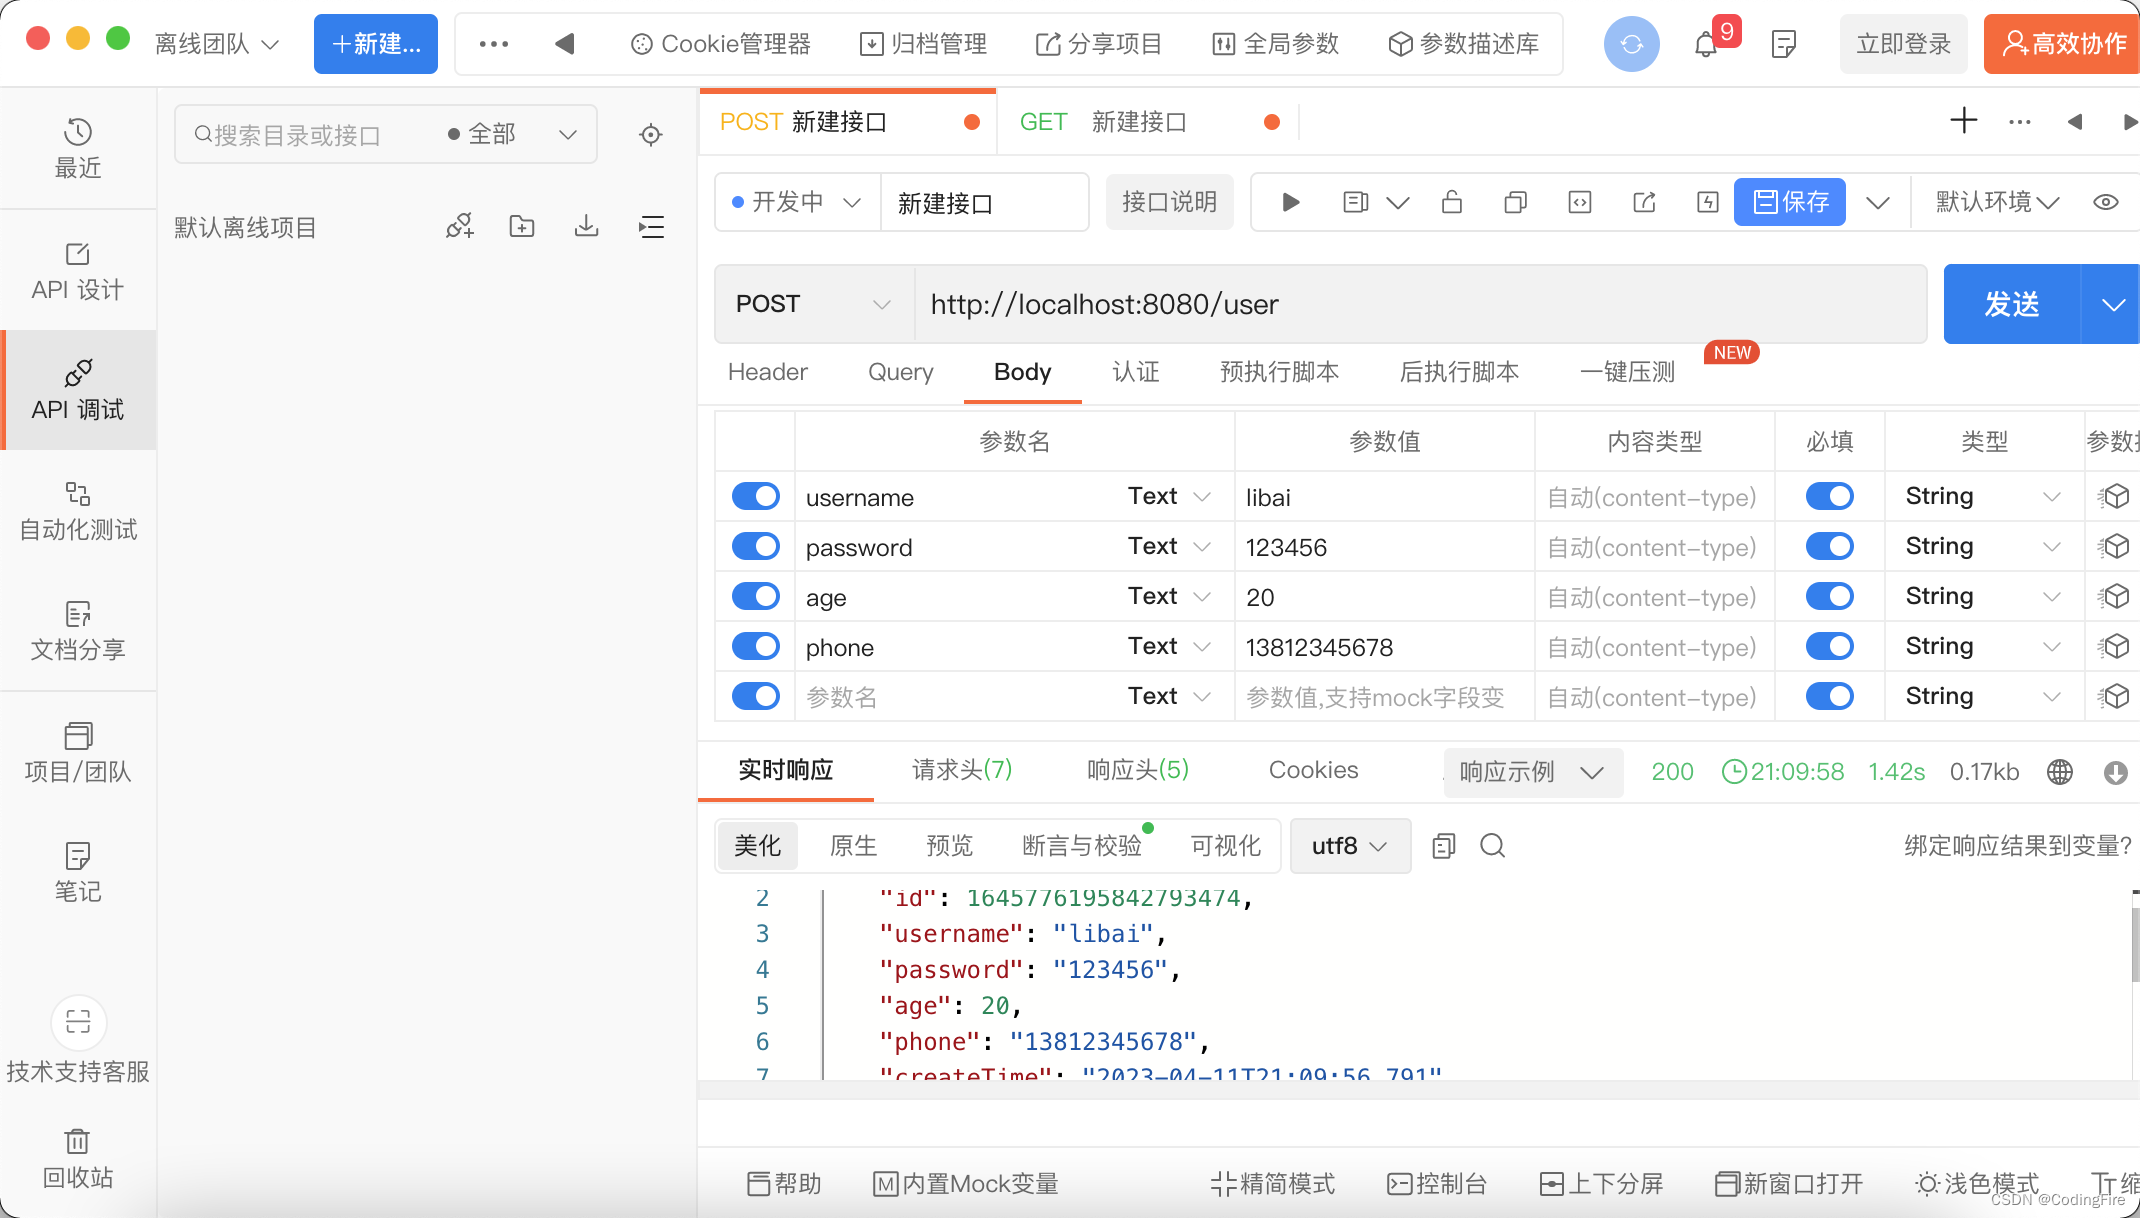Open the 笔记 notes section
Image resolution: width=2140 pixels, height=1218 pixels.
pyautogui.click(x=78, y=873)
